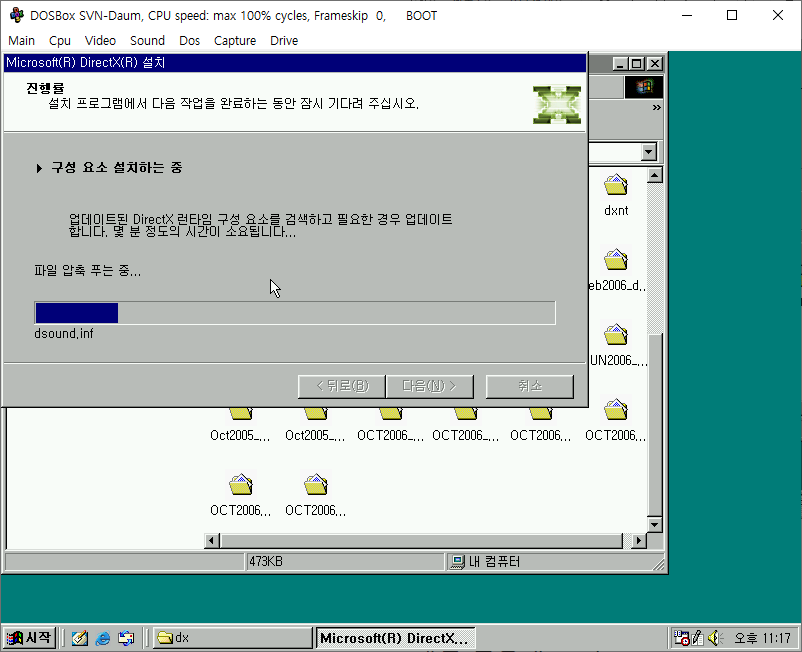The width and height of the screenshot is (802, 652).
Task: Click the Explorer vertical scrollbar up arrow
Action: tap(655, 175)
